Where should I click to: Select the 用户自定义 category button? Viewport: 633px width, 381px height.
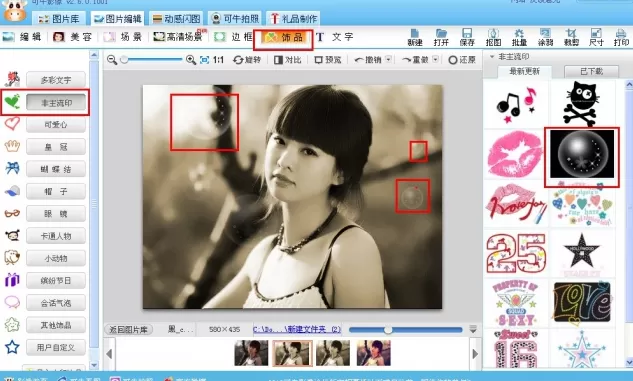click(56, 347)
